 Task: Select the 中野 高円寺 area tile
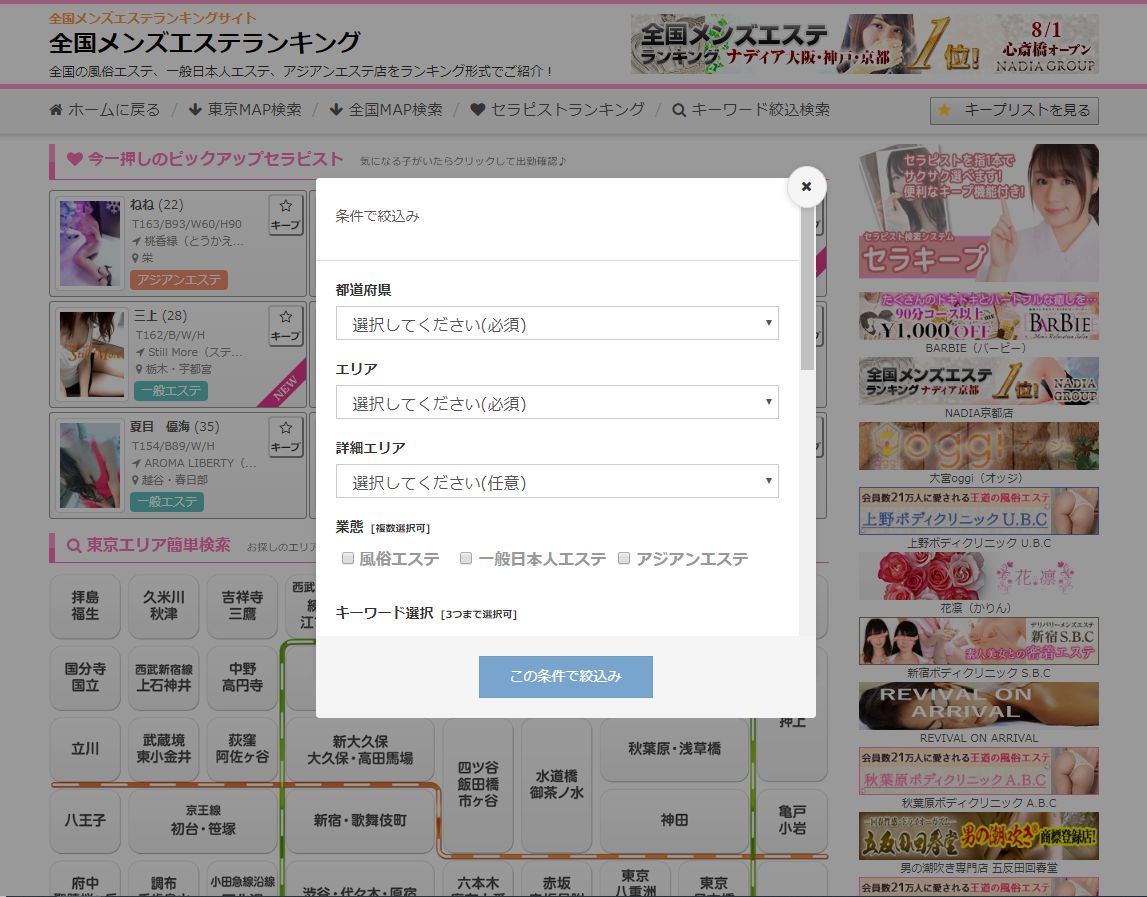tap(242, 678)
